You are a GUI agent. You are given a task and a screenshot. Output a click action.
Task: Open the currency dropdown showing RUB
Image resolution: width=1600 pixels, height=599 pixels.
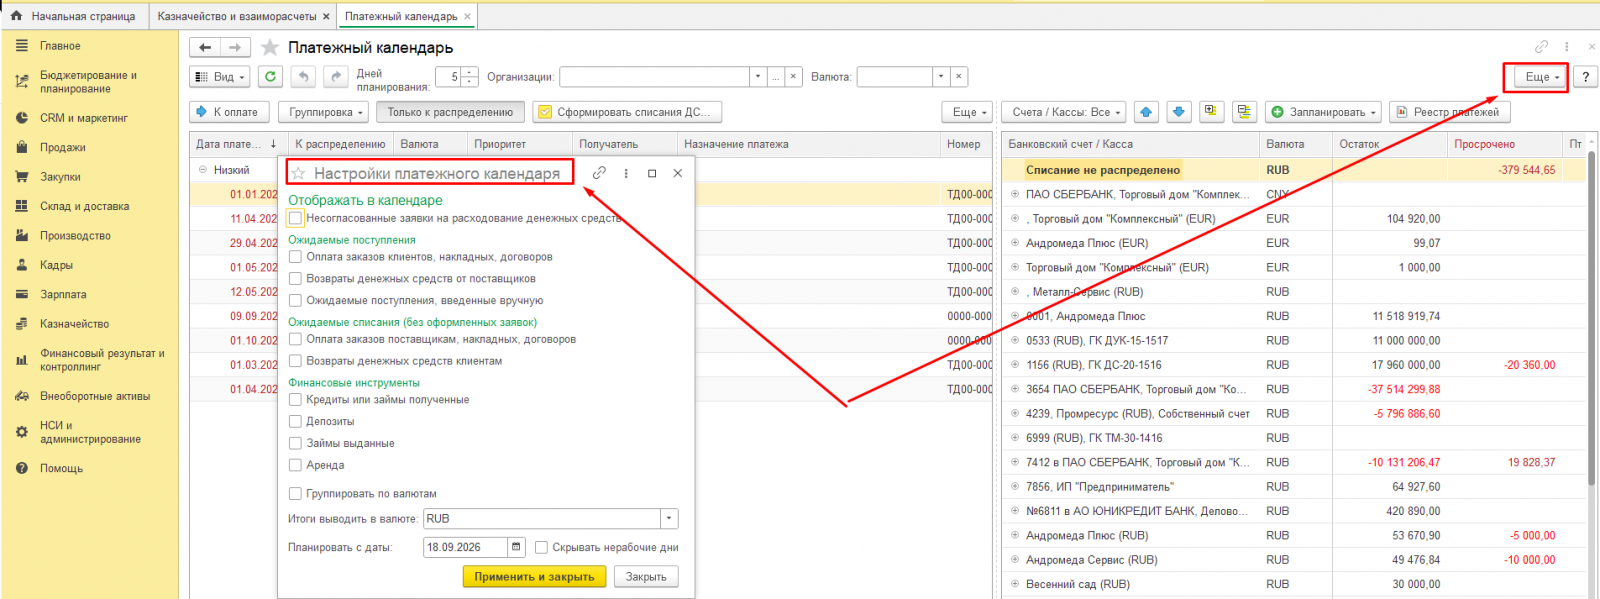tap(669, 519)
